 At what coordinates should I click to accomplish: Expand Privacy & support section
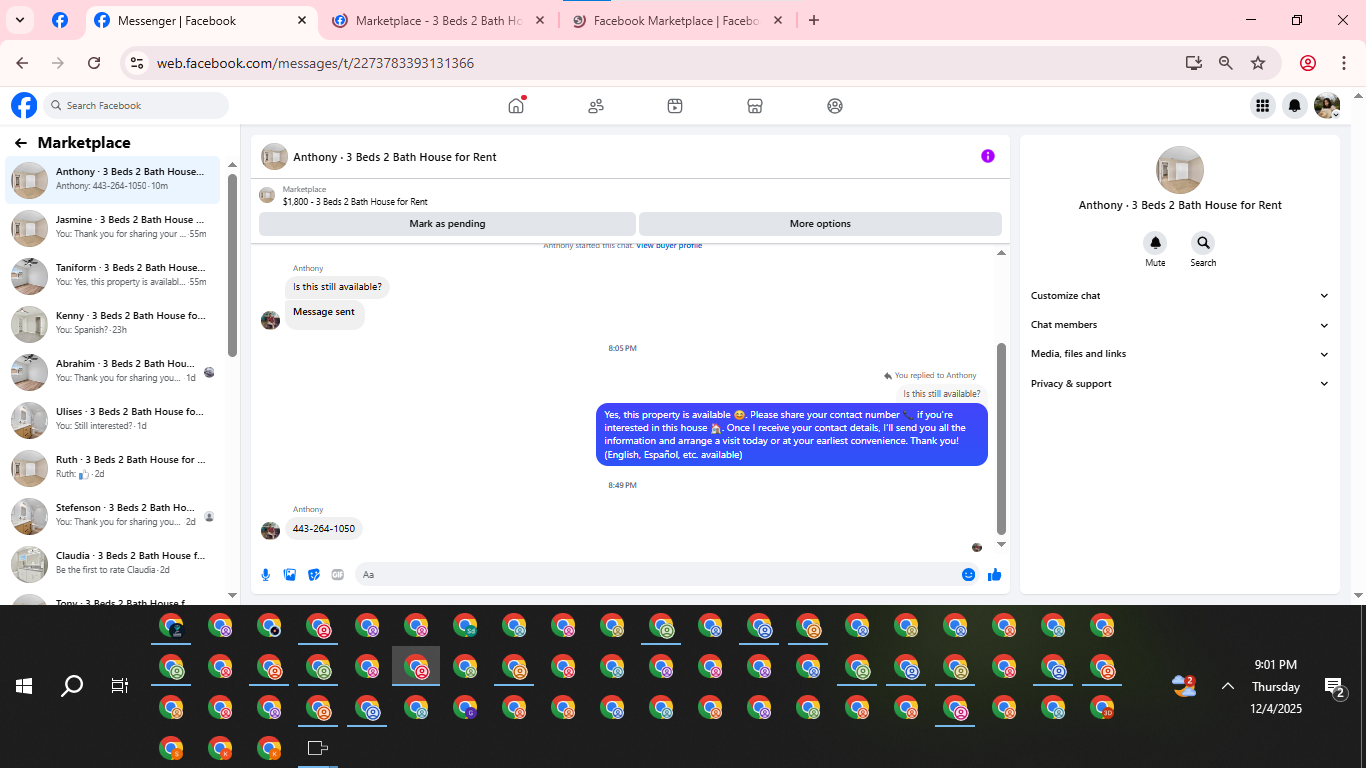coord(1180,384)
